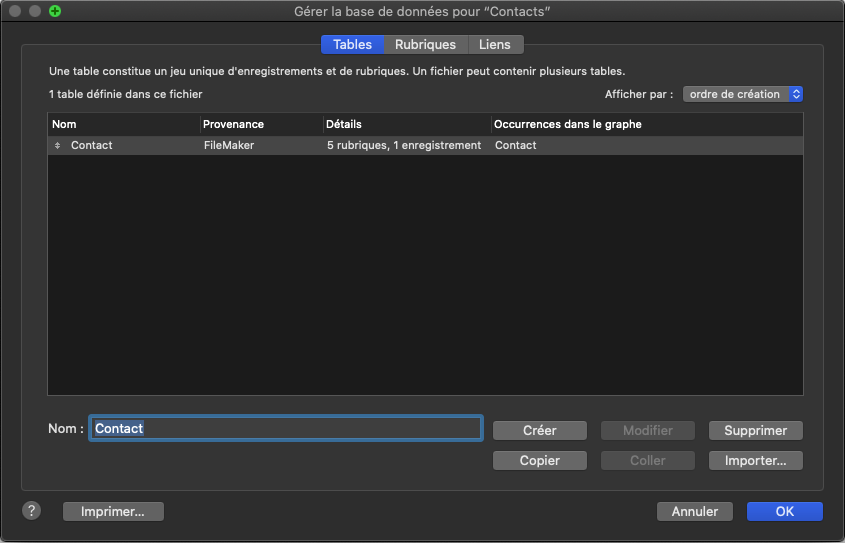The image size is (845, 543).
Task: Sort by the Nom column header
Action: [123, 124]
